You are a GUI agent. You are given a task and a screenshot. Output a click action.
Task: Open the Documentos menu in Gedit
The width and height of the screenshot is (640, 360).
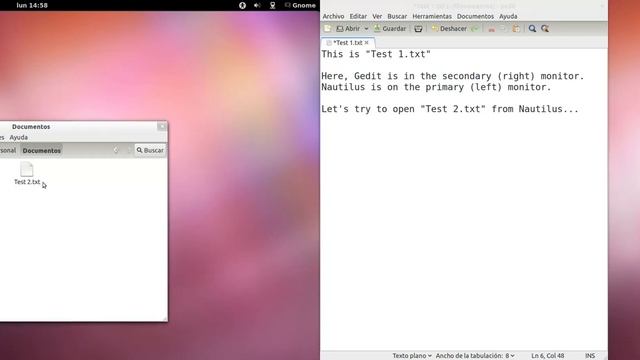[x=475, y=16]
